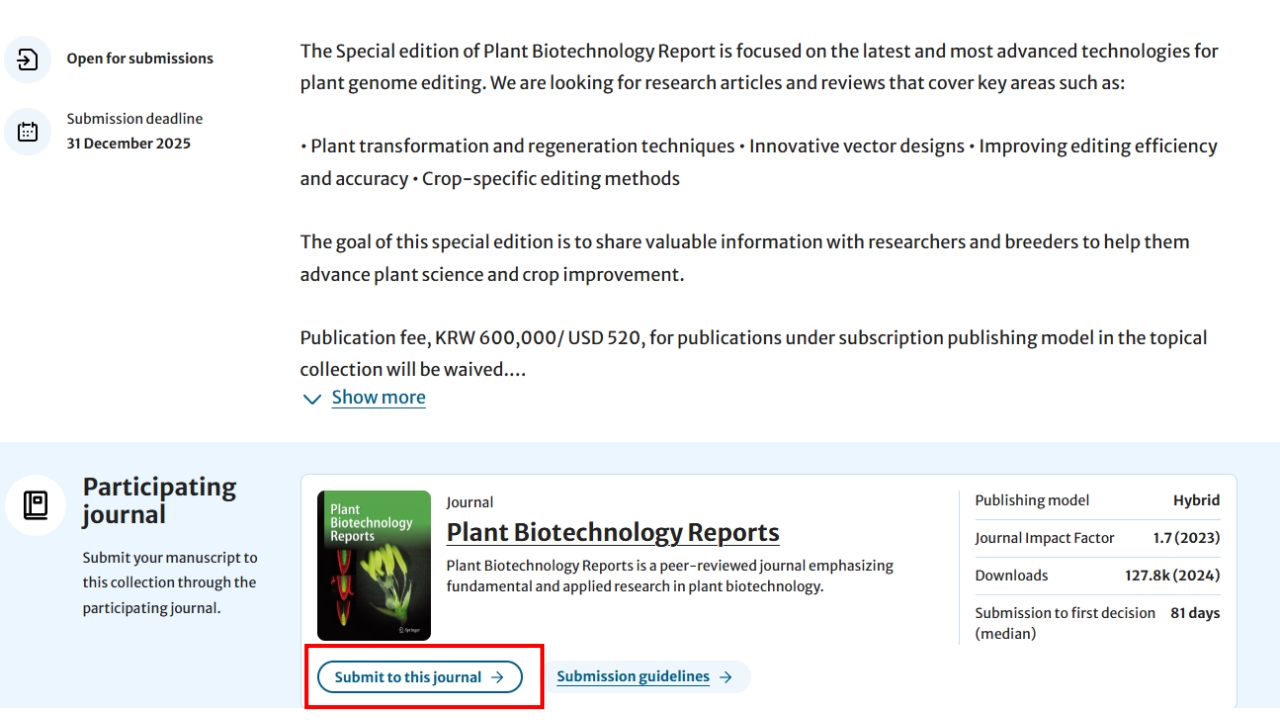
Task: Open the Submission guidelines link
Action: pos(633,677)
